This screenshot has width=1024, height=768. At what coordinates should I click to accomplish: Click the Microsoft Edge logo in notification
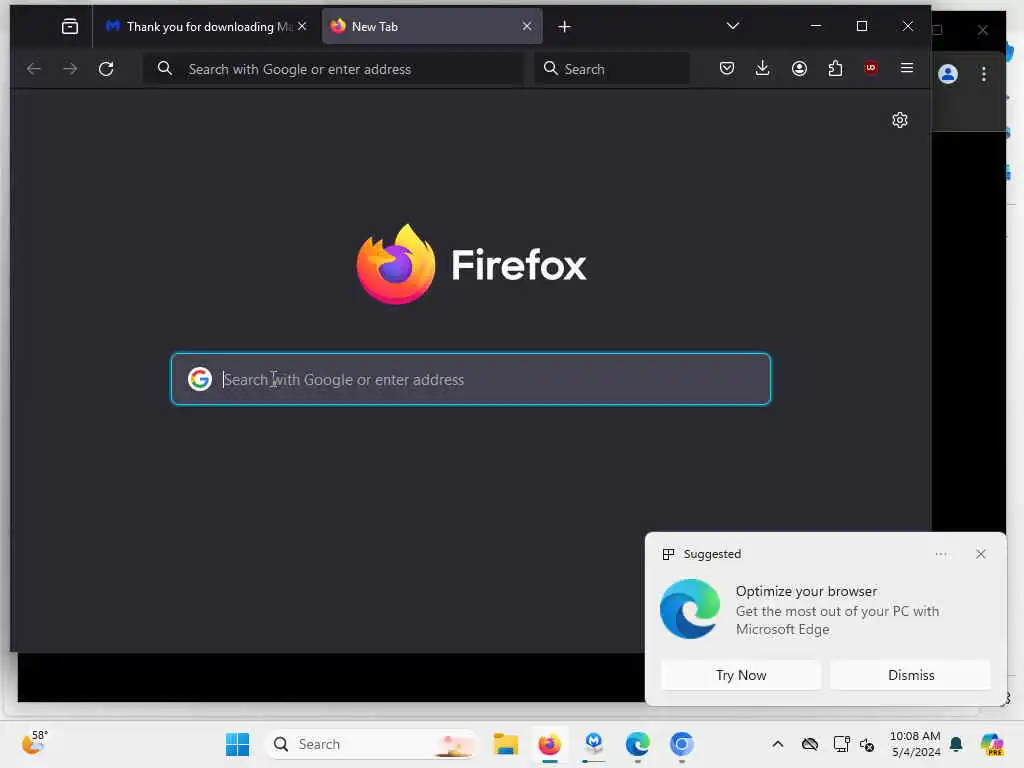690,609
